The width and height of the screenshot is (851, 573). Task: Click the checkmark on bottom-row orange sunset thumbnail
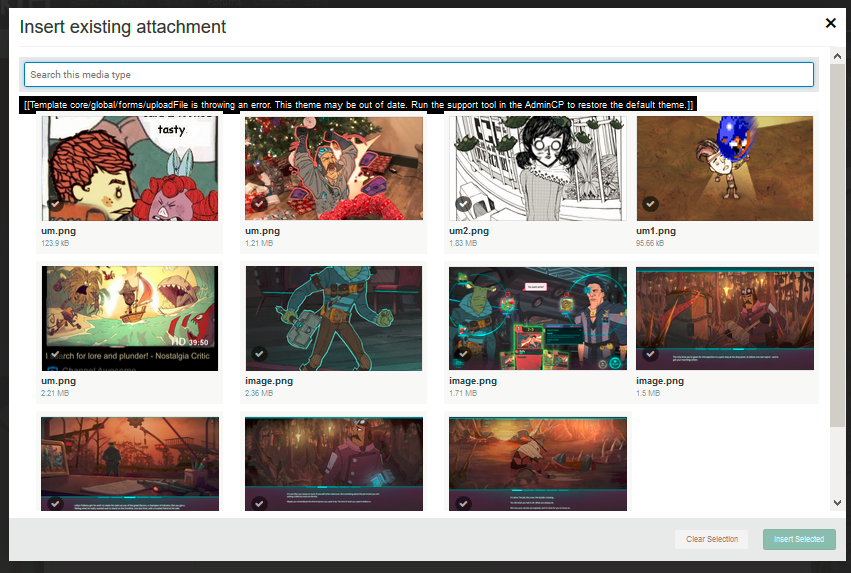click(463, 503)
